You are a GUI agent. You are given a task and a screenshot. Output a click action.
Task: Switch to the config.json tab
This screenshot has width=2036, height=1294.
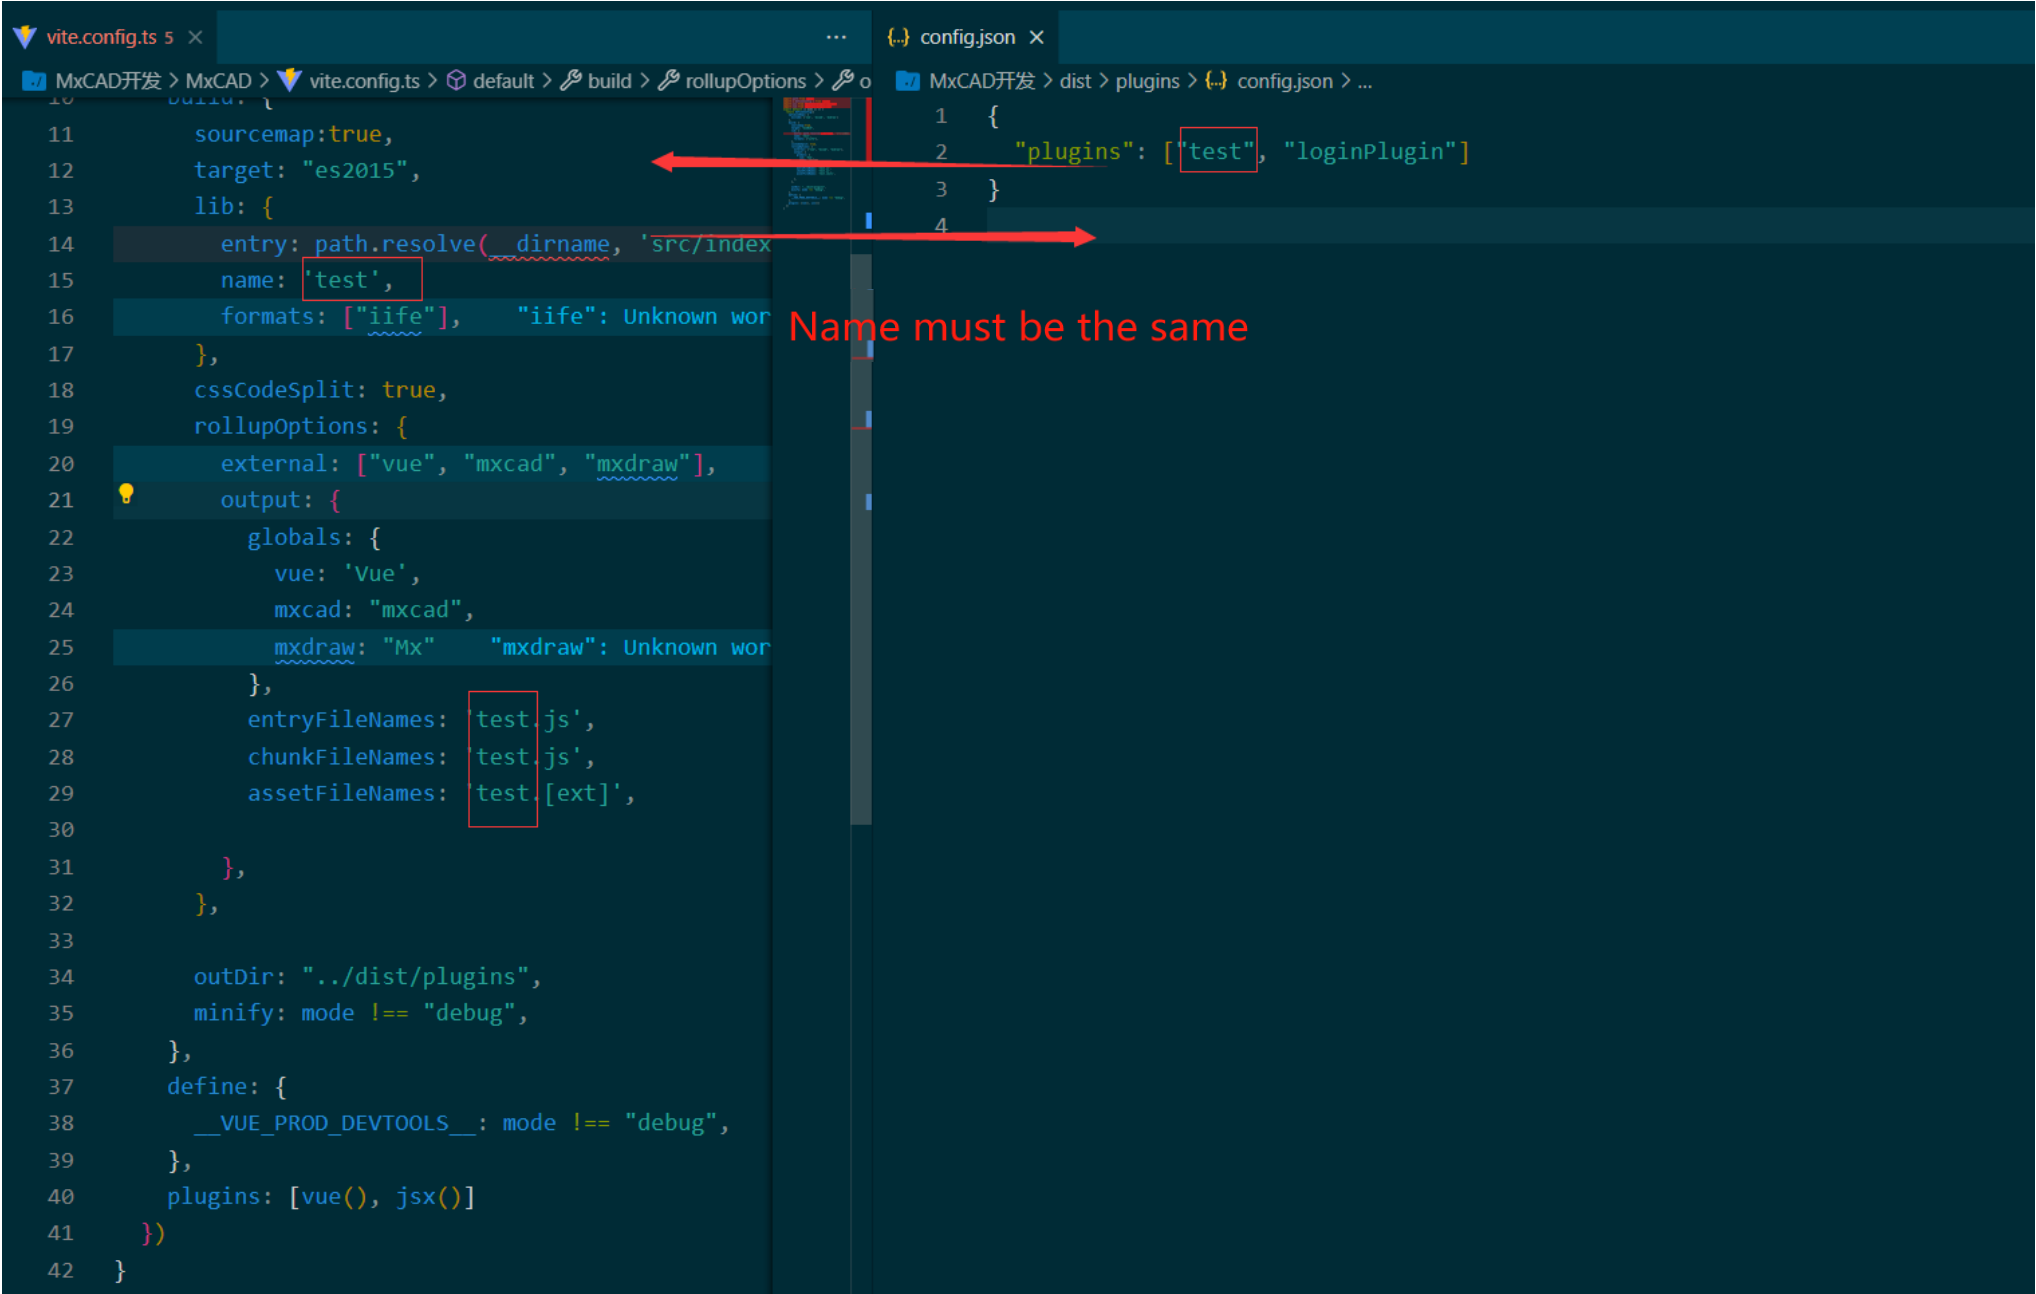[x=966, y=37]
